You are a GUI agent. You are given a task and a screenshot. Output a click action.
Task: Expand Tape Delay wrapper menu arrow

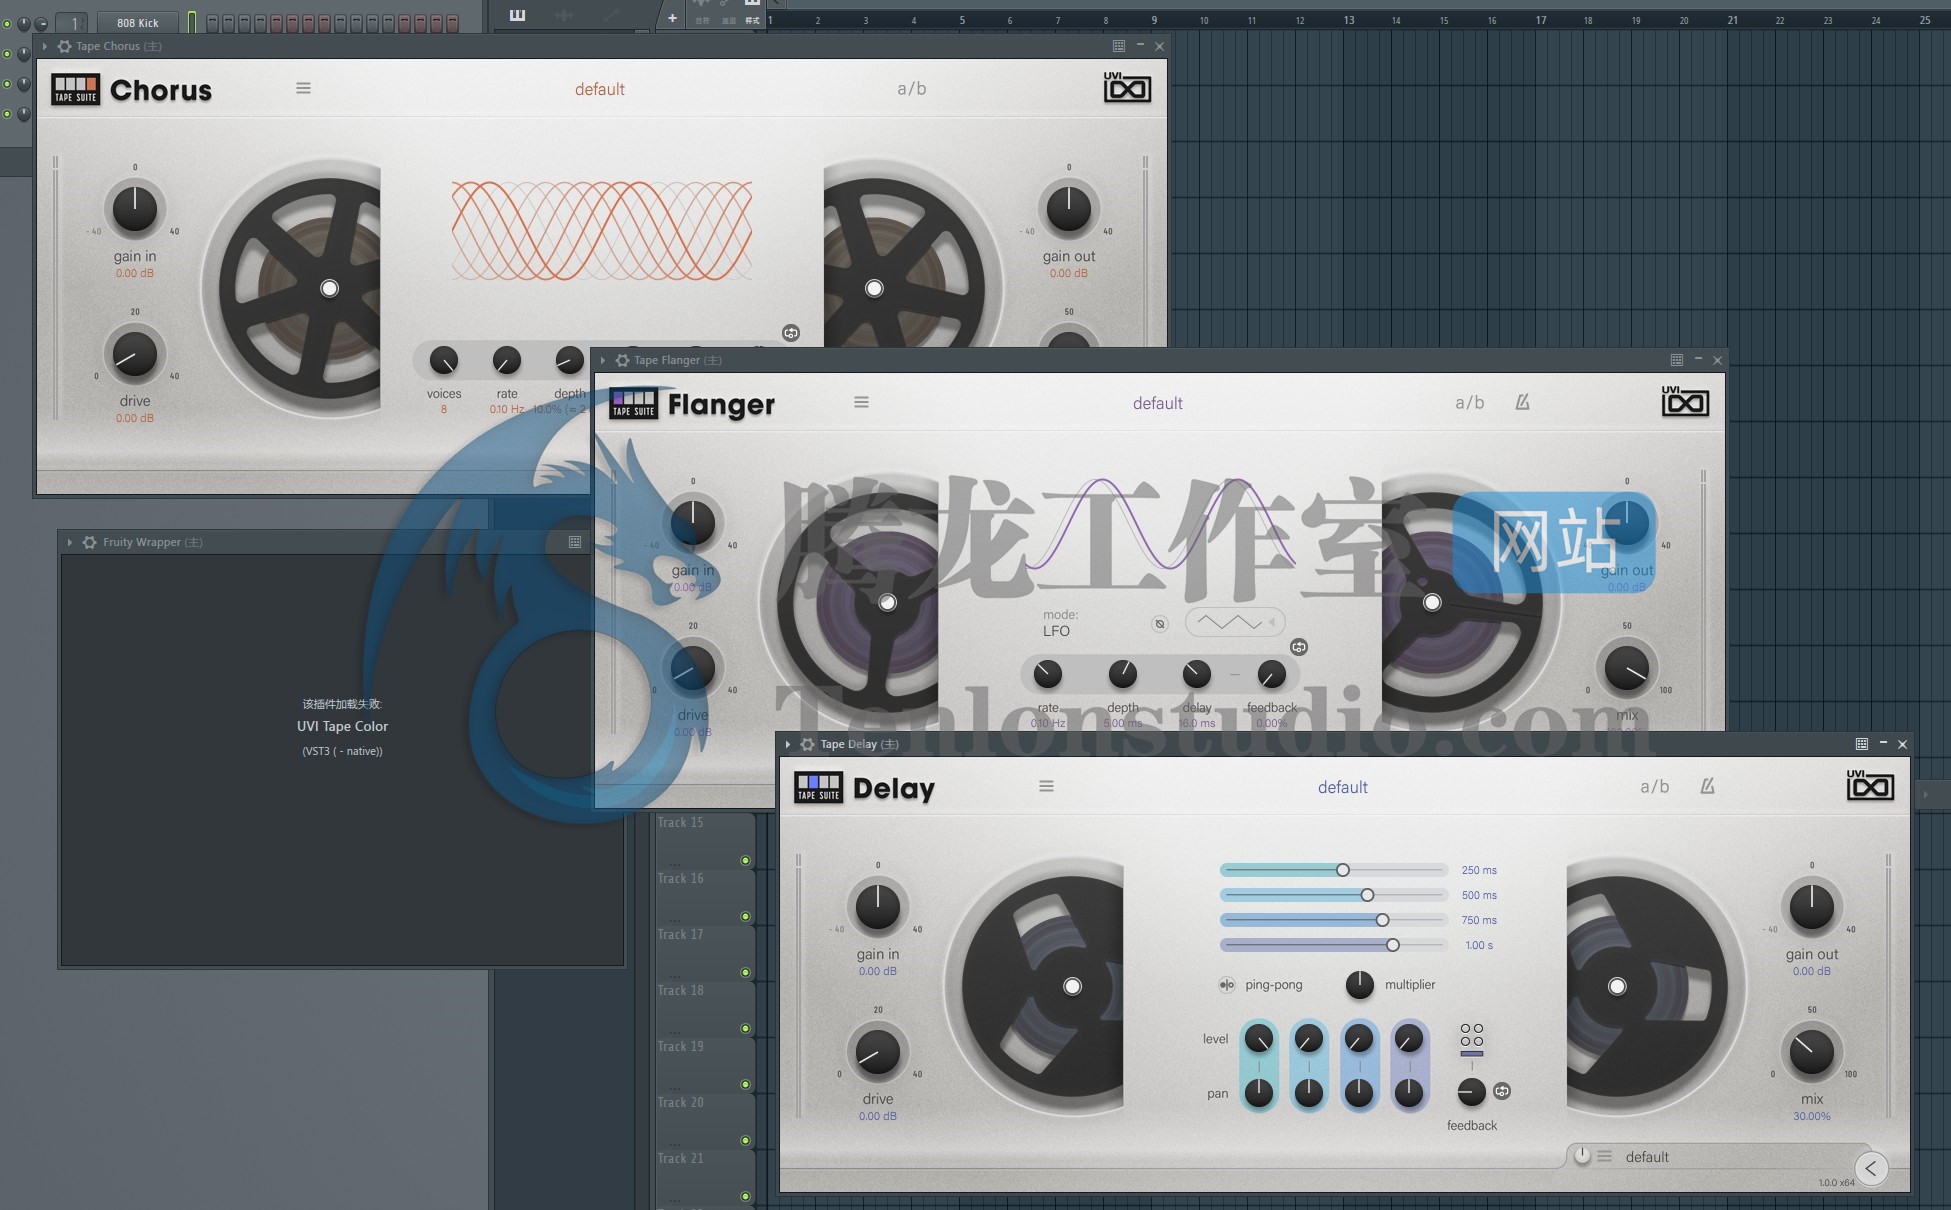tap(788, 744)
